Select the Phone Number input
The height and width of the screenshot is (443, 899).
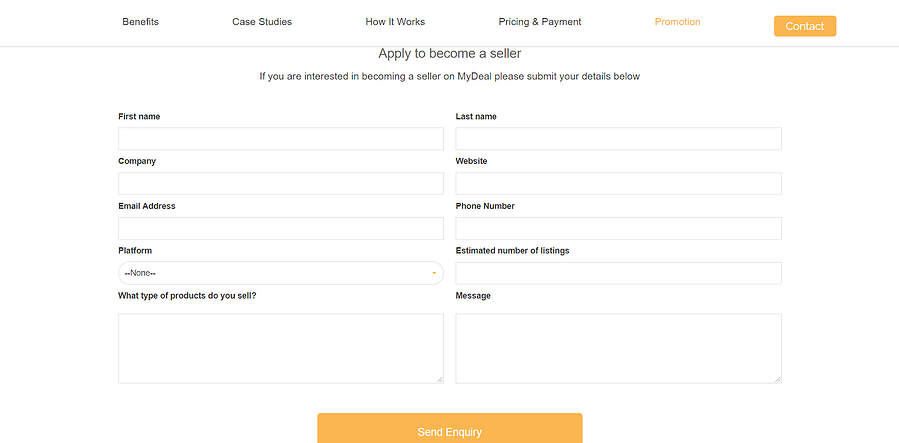618,229
